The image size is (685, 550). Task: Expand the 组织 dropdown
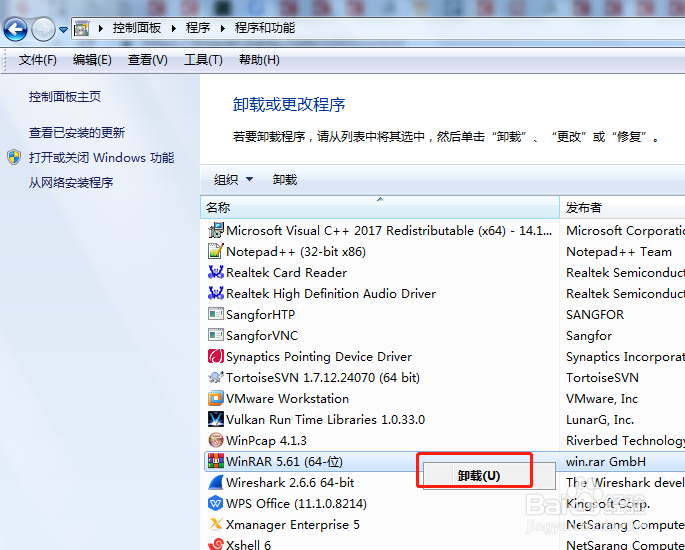click(x=233, y=180)
